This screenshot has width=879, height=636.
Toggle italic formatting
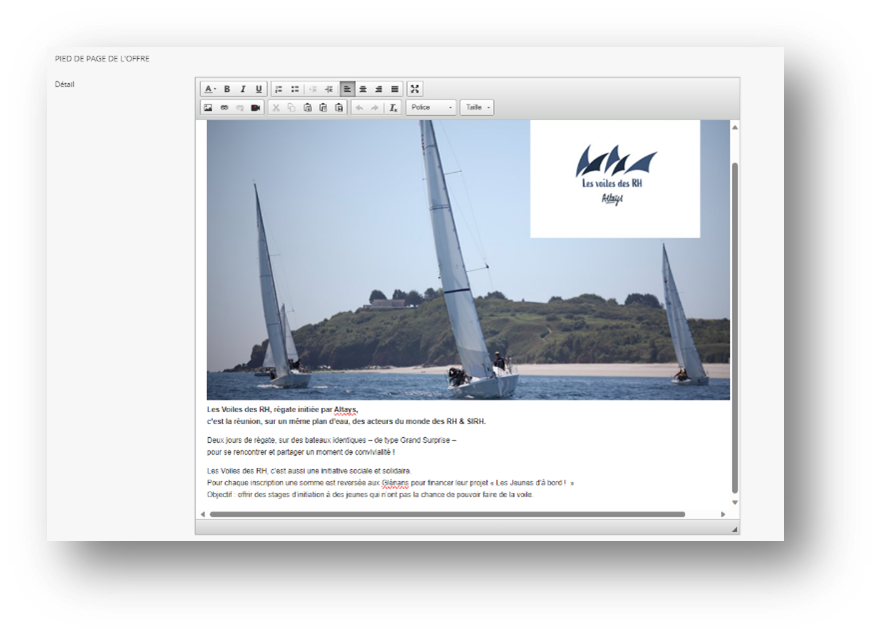[x=243, y=89]
